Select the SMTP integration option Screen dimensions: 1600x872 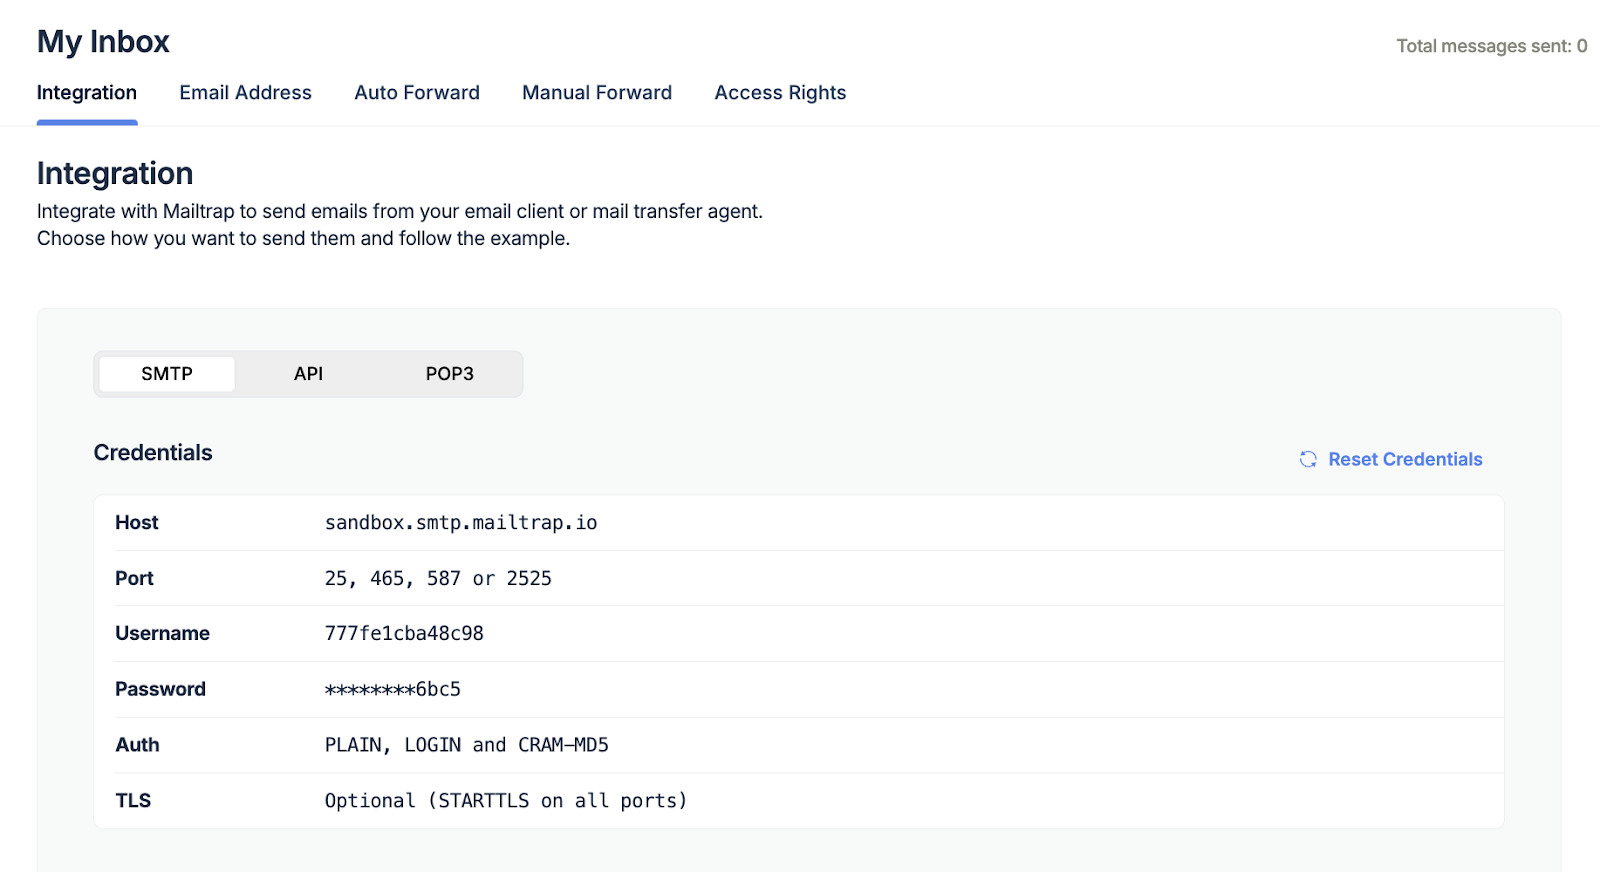click(x=167, y=374)
